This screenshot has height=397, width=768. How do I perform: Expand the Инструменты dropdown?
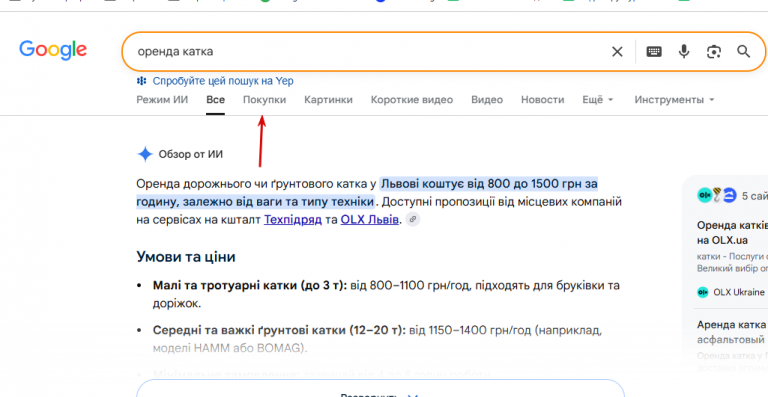[674, 100]
